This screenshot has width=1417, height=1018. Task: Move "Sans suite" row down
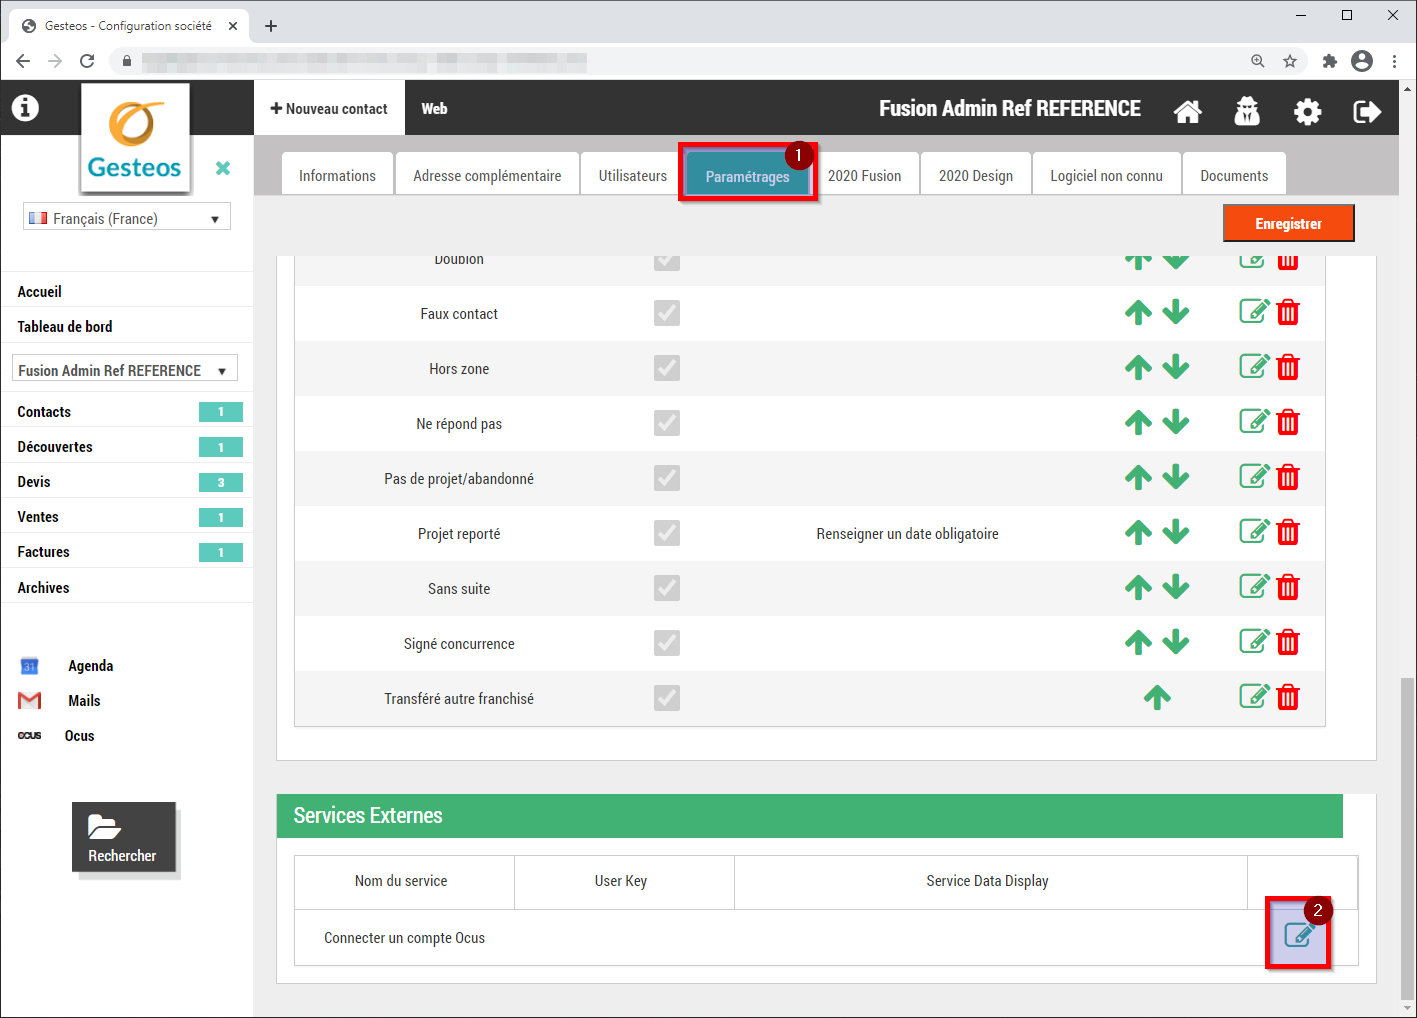[1176, 588]
